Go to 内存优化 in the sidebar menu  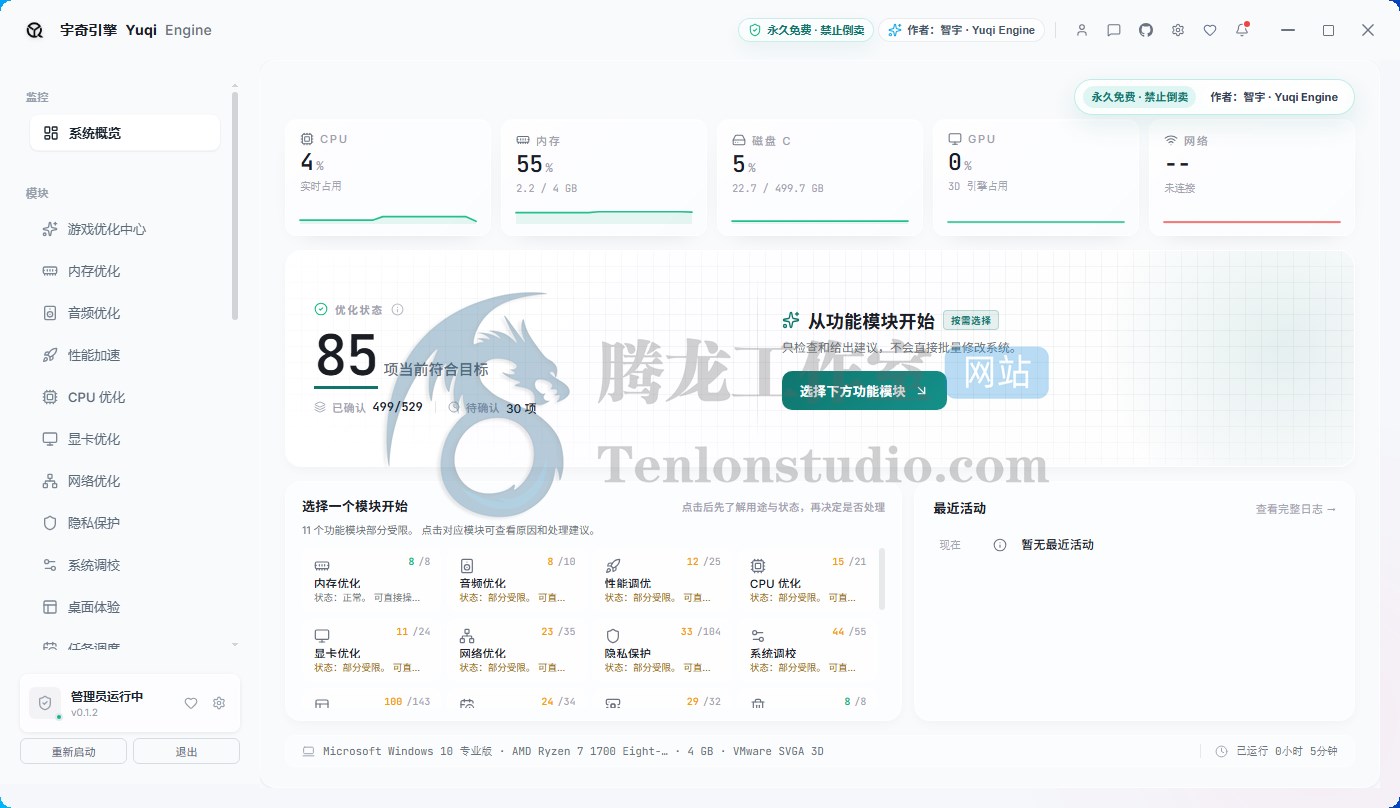click(x=125, y=271)
